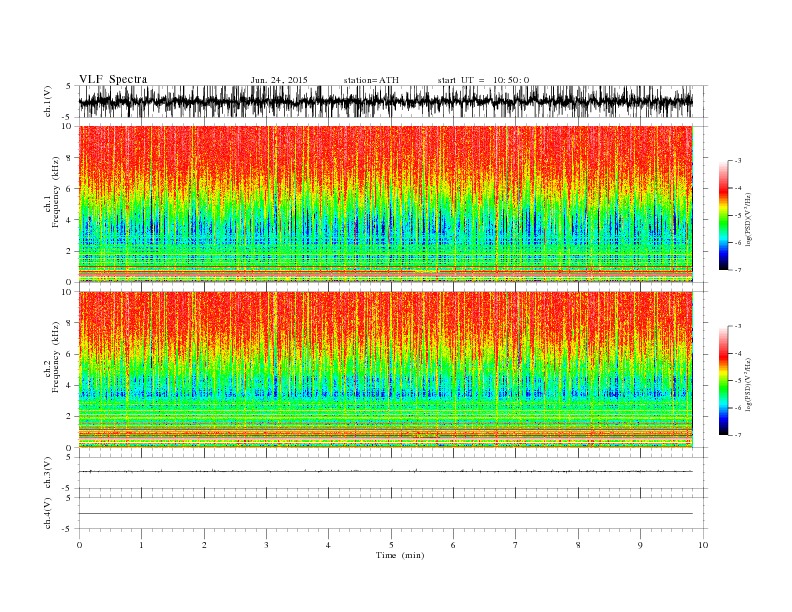The height and width of the screenshot is (612, 792).
Task: Click time axis tick label "9"
Action: pyautogui.click(x=640, y=545)
